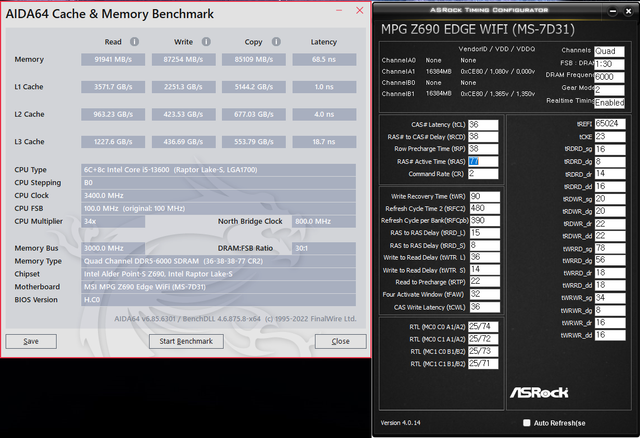This screenshot has width=640, height=438.
Task: Click the tREFI value field
Action: click(610, 124)
